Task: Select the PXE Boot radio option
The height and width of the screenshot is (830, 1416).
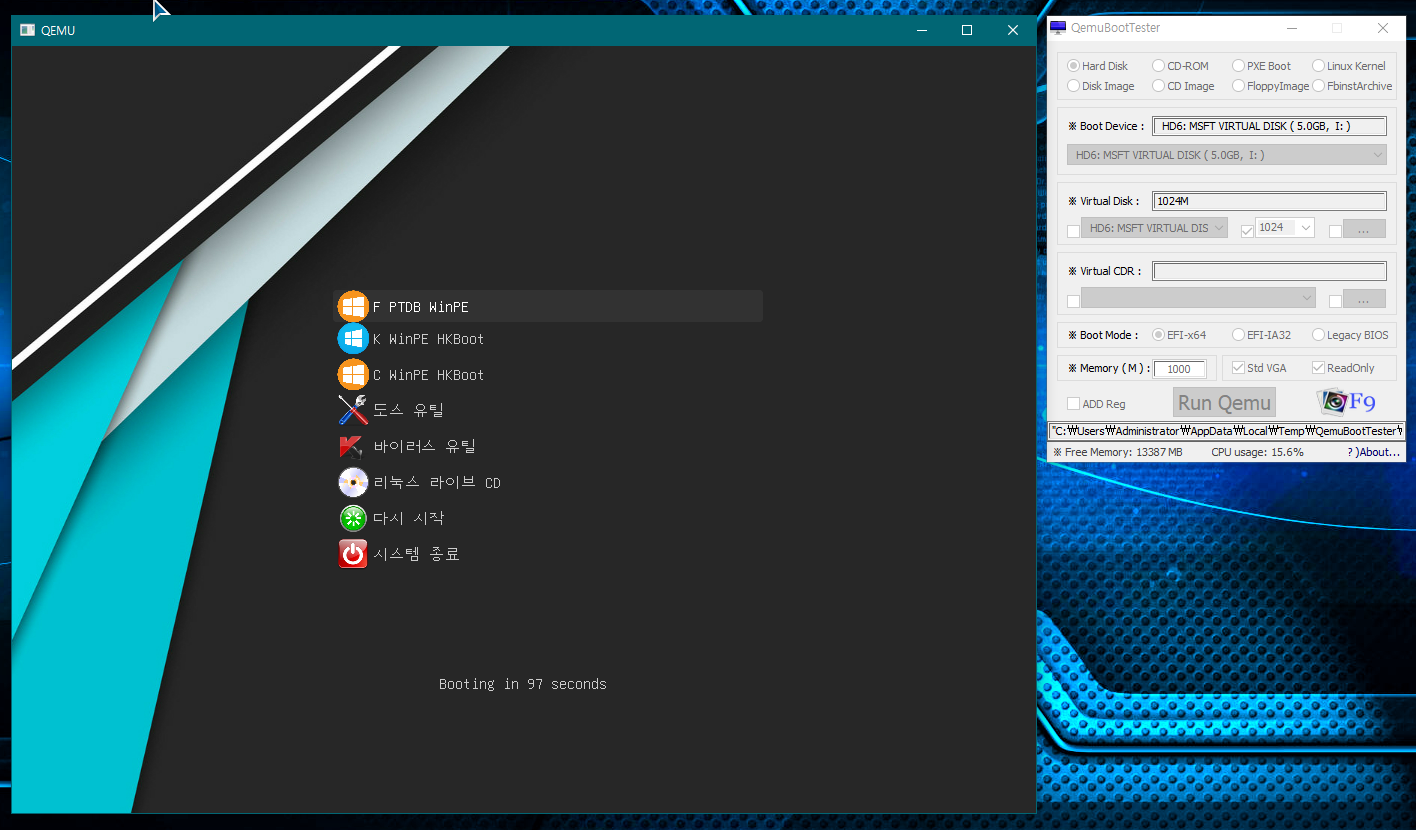Action: (1239, 66)
